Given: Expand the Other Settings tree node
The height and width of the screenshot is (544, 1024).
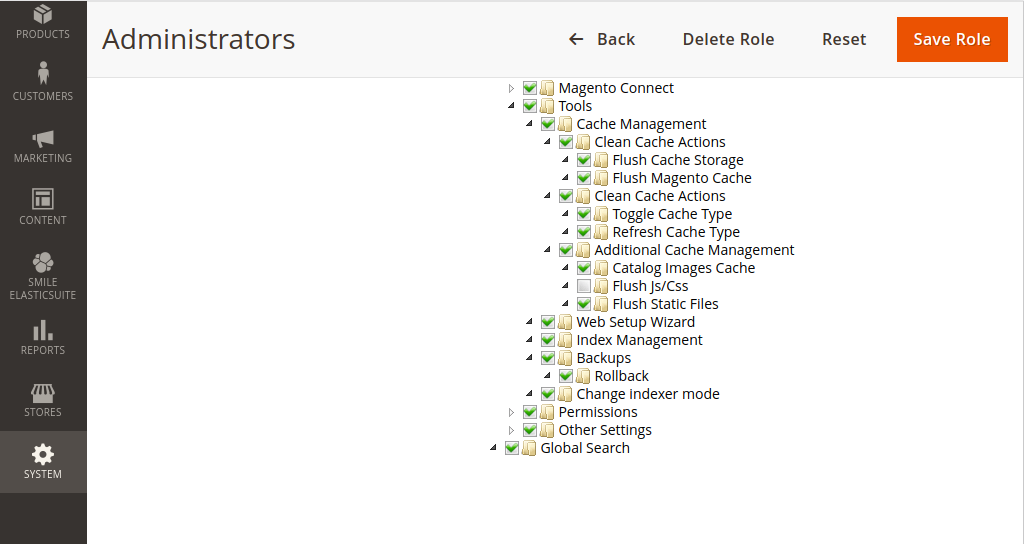Looking at the screenshot, I should pos(512,430).
